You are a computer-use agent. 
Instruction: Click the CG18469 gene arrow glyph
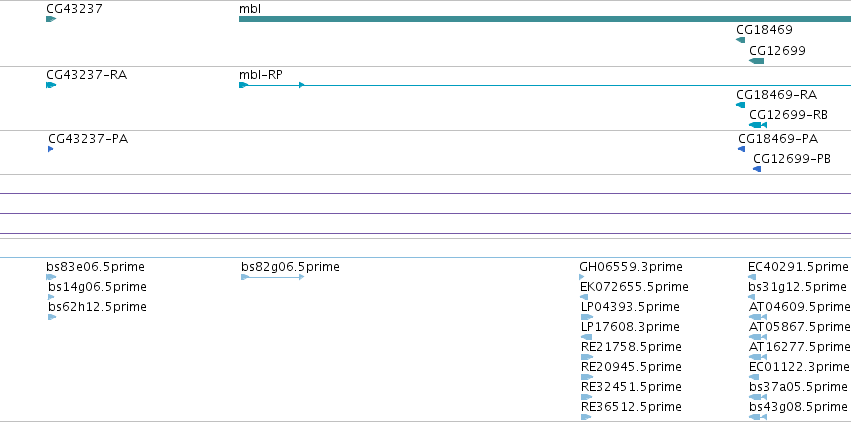(740, 40)
